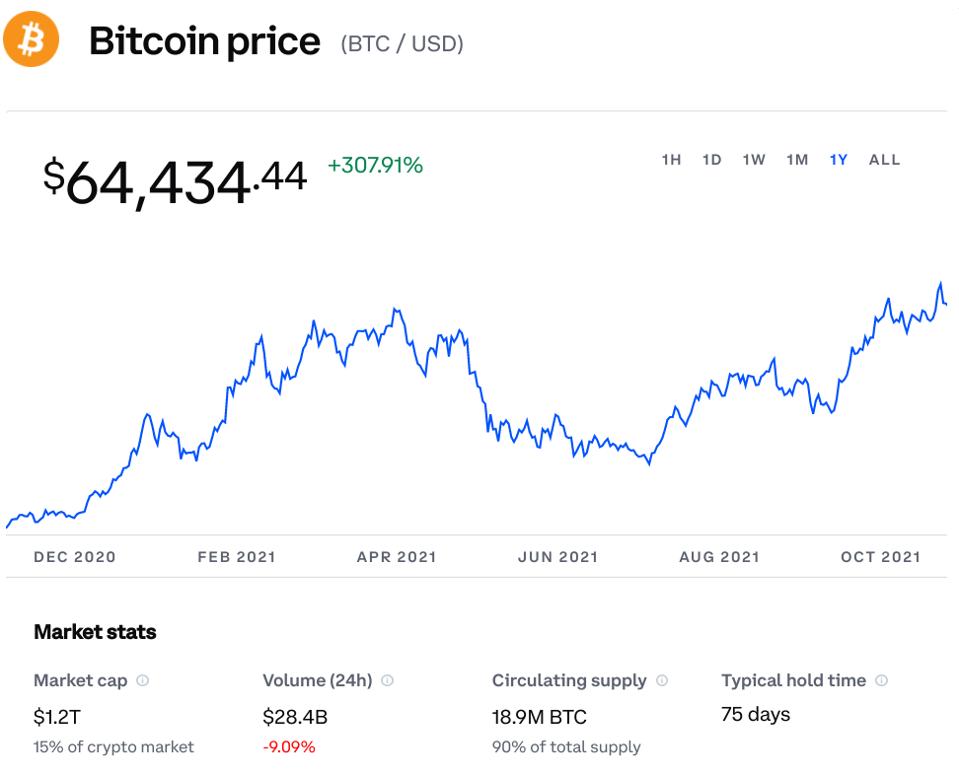The image size is (959, 778).
Task: Click the April 2021 peak on chart
Action: pos(396,309)
